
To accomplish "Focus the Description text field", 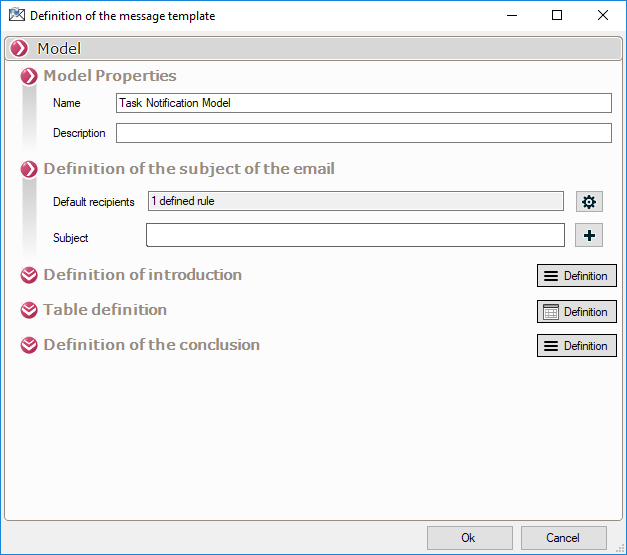I will (363, 133).
